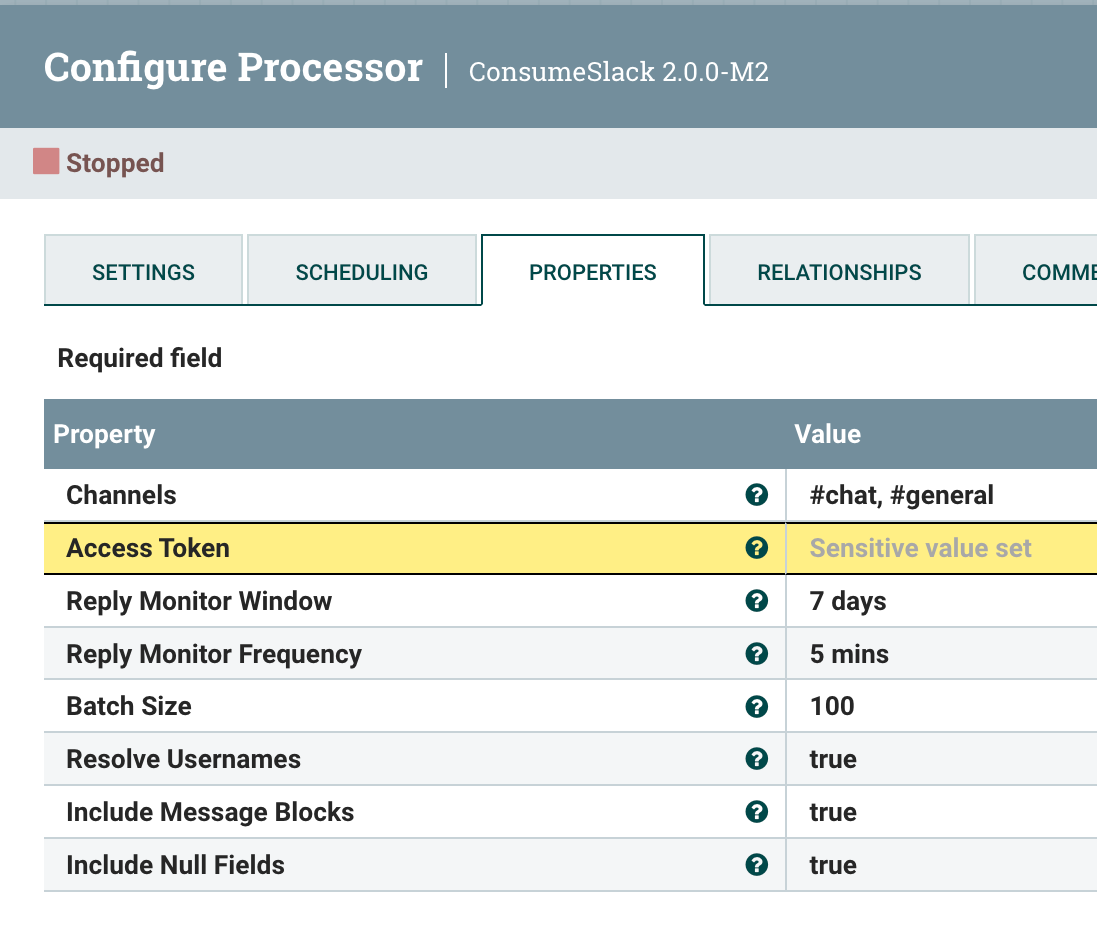View help tooltip for Resolve Usernames
The image size is (1097, 941).
(756, 759)
